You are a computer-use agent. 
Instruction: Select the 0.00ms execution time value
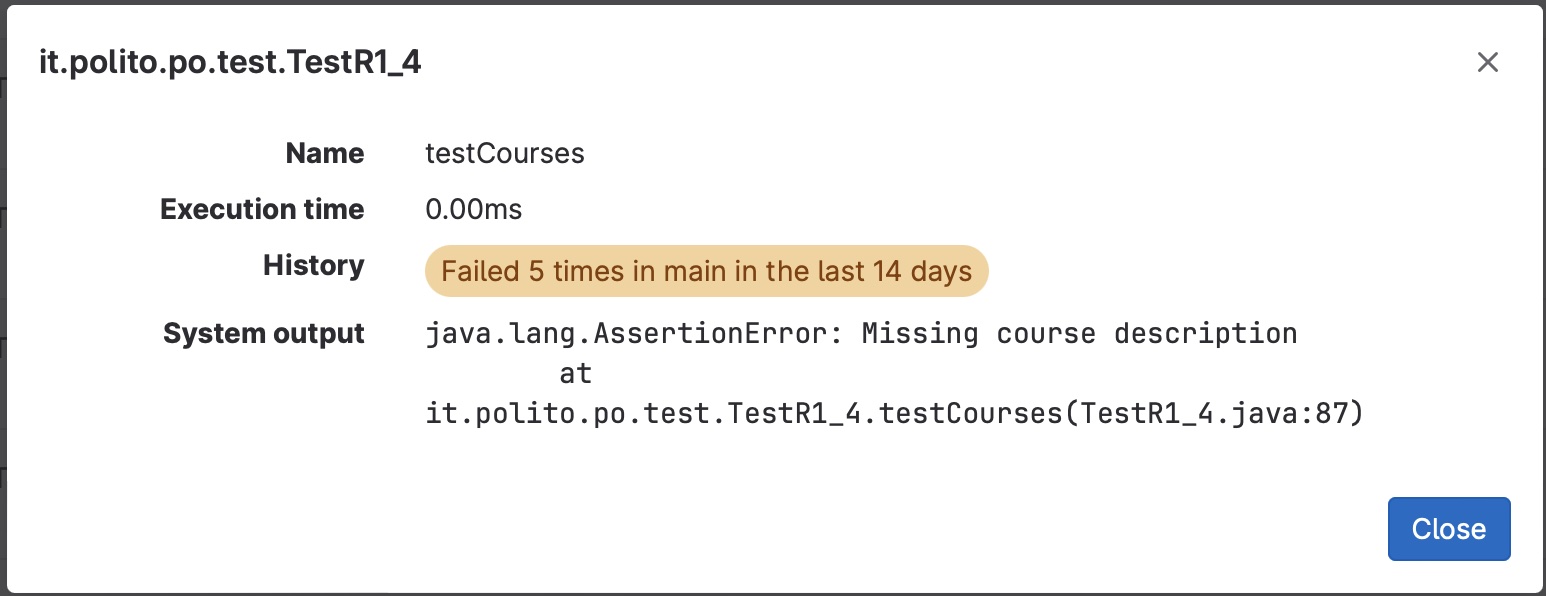[474, 209]
